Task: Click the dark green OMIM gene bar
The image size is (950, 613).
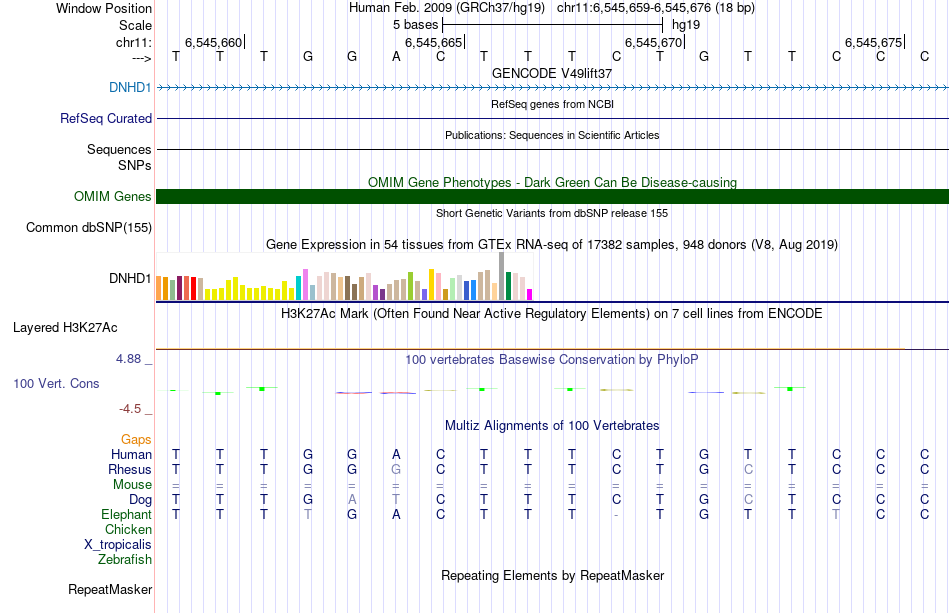Action: [x=552, y=196]
